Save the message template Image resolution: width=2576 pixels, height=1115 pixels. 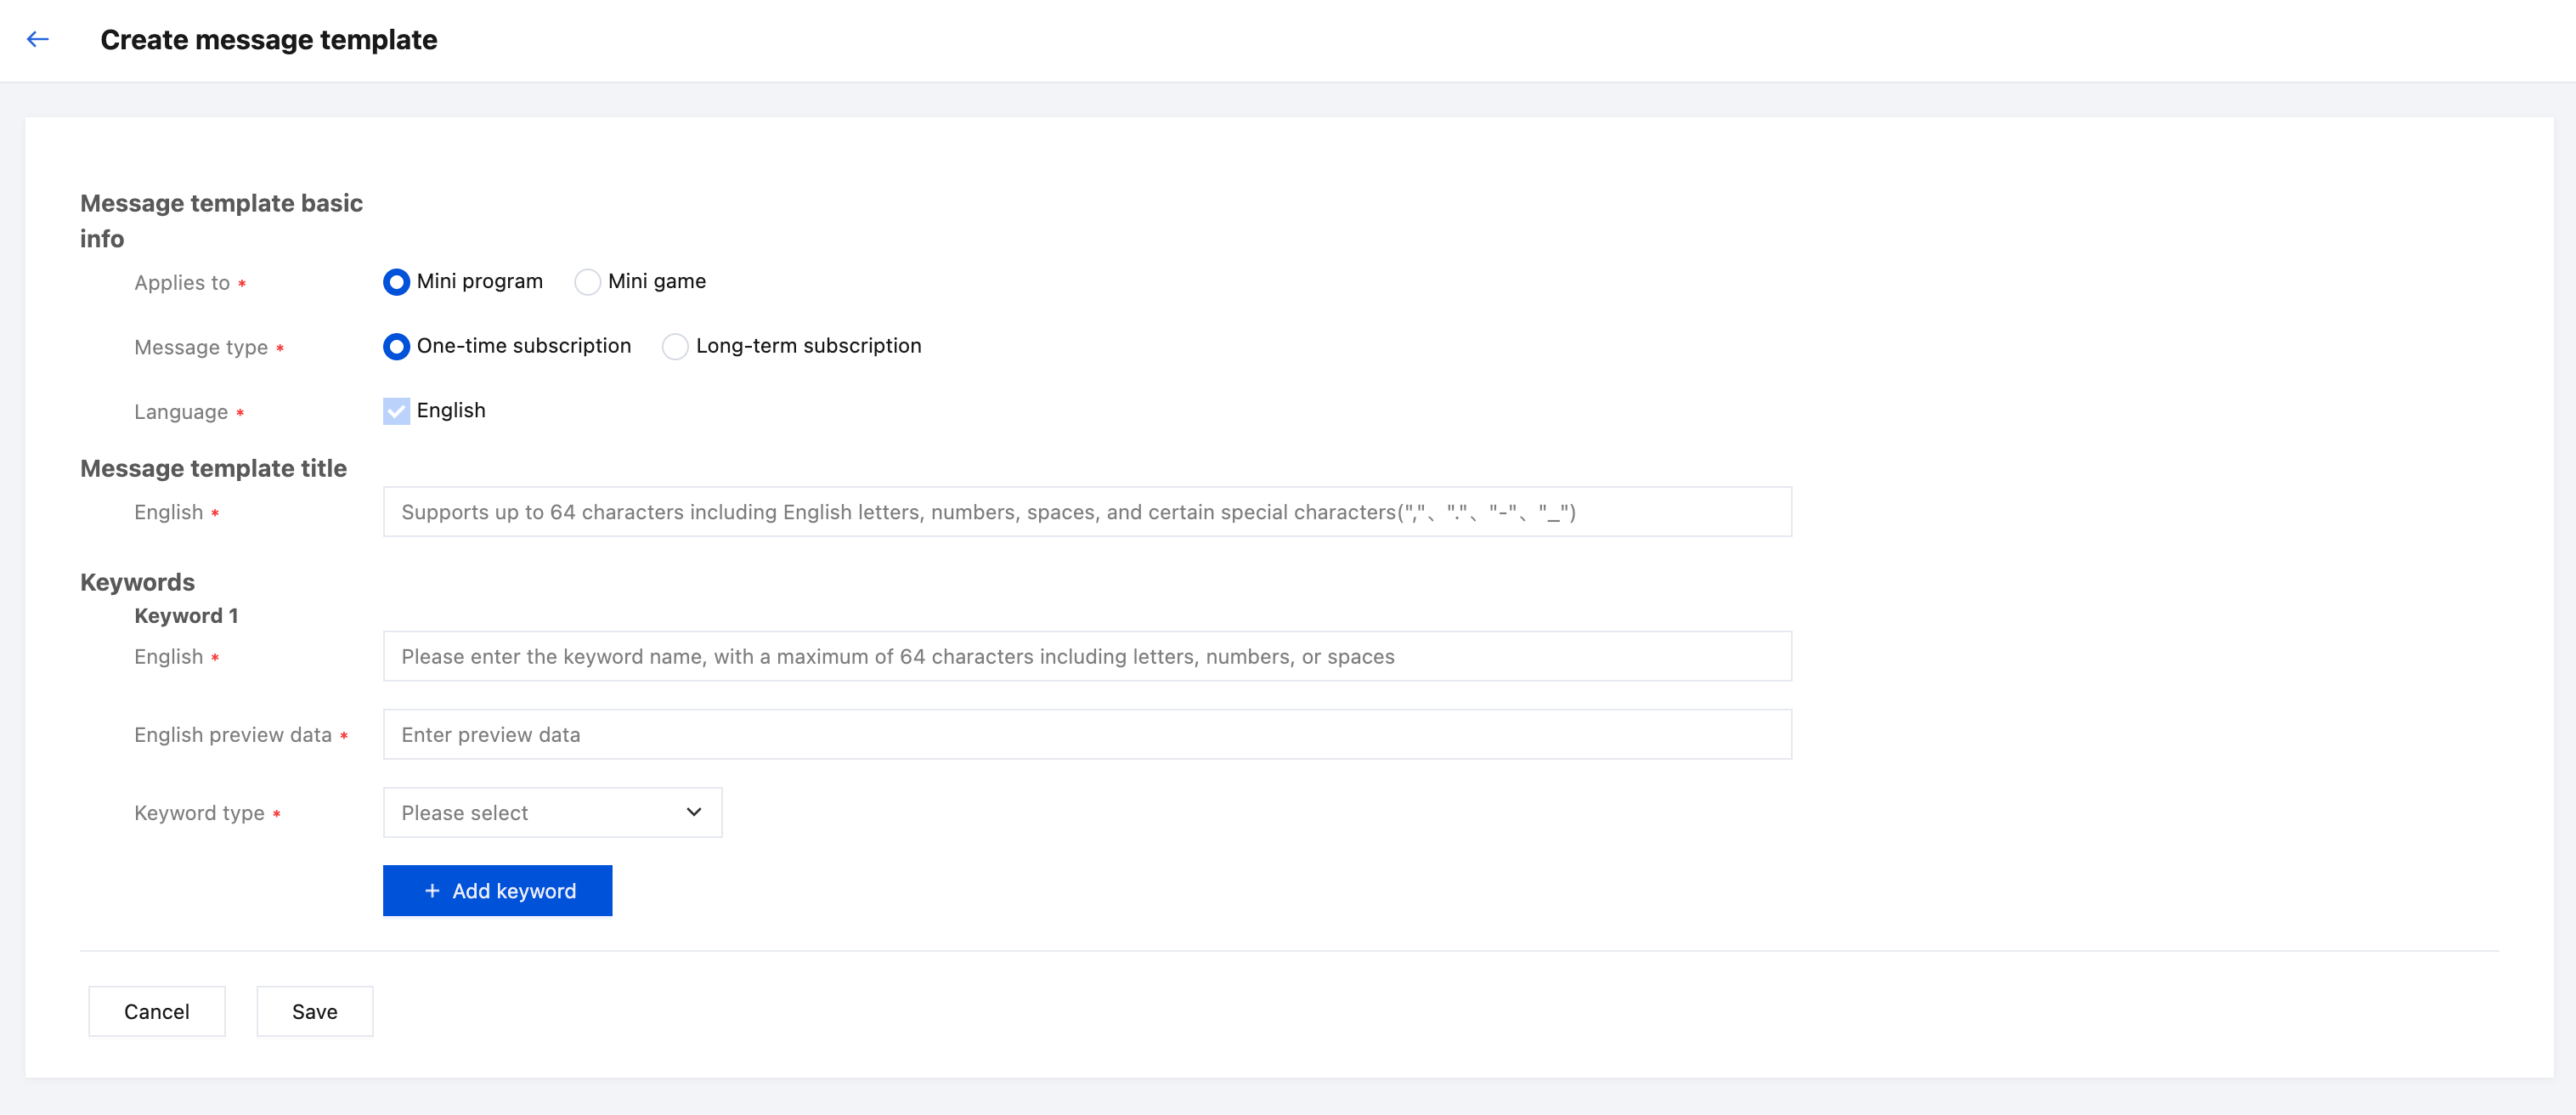coord(314,1011)
